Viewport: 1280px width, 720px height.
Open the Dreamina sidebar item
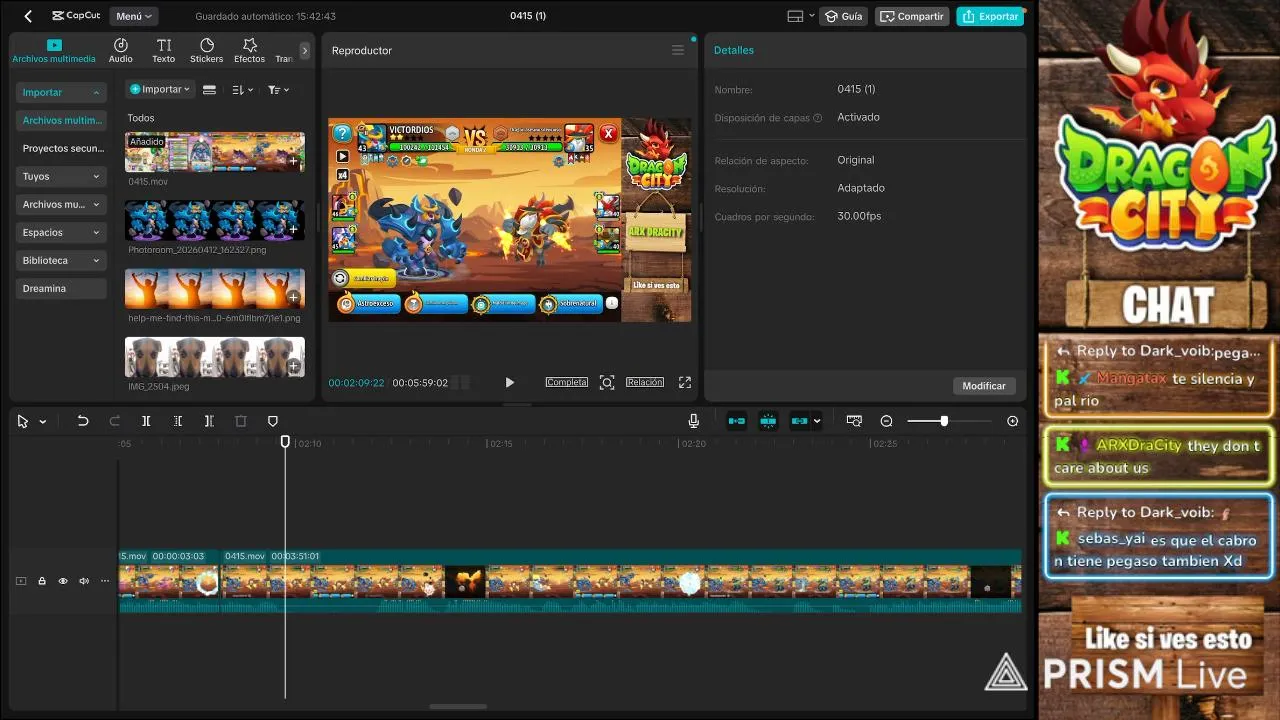61,288
